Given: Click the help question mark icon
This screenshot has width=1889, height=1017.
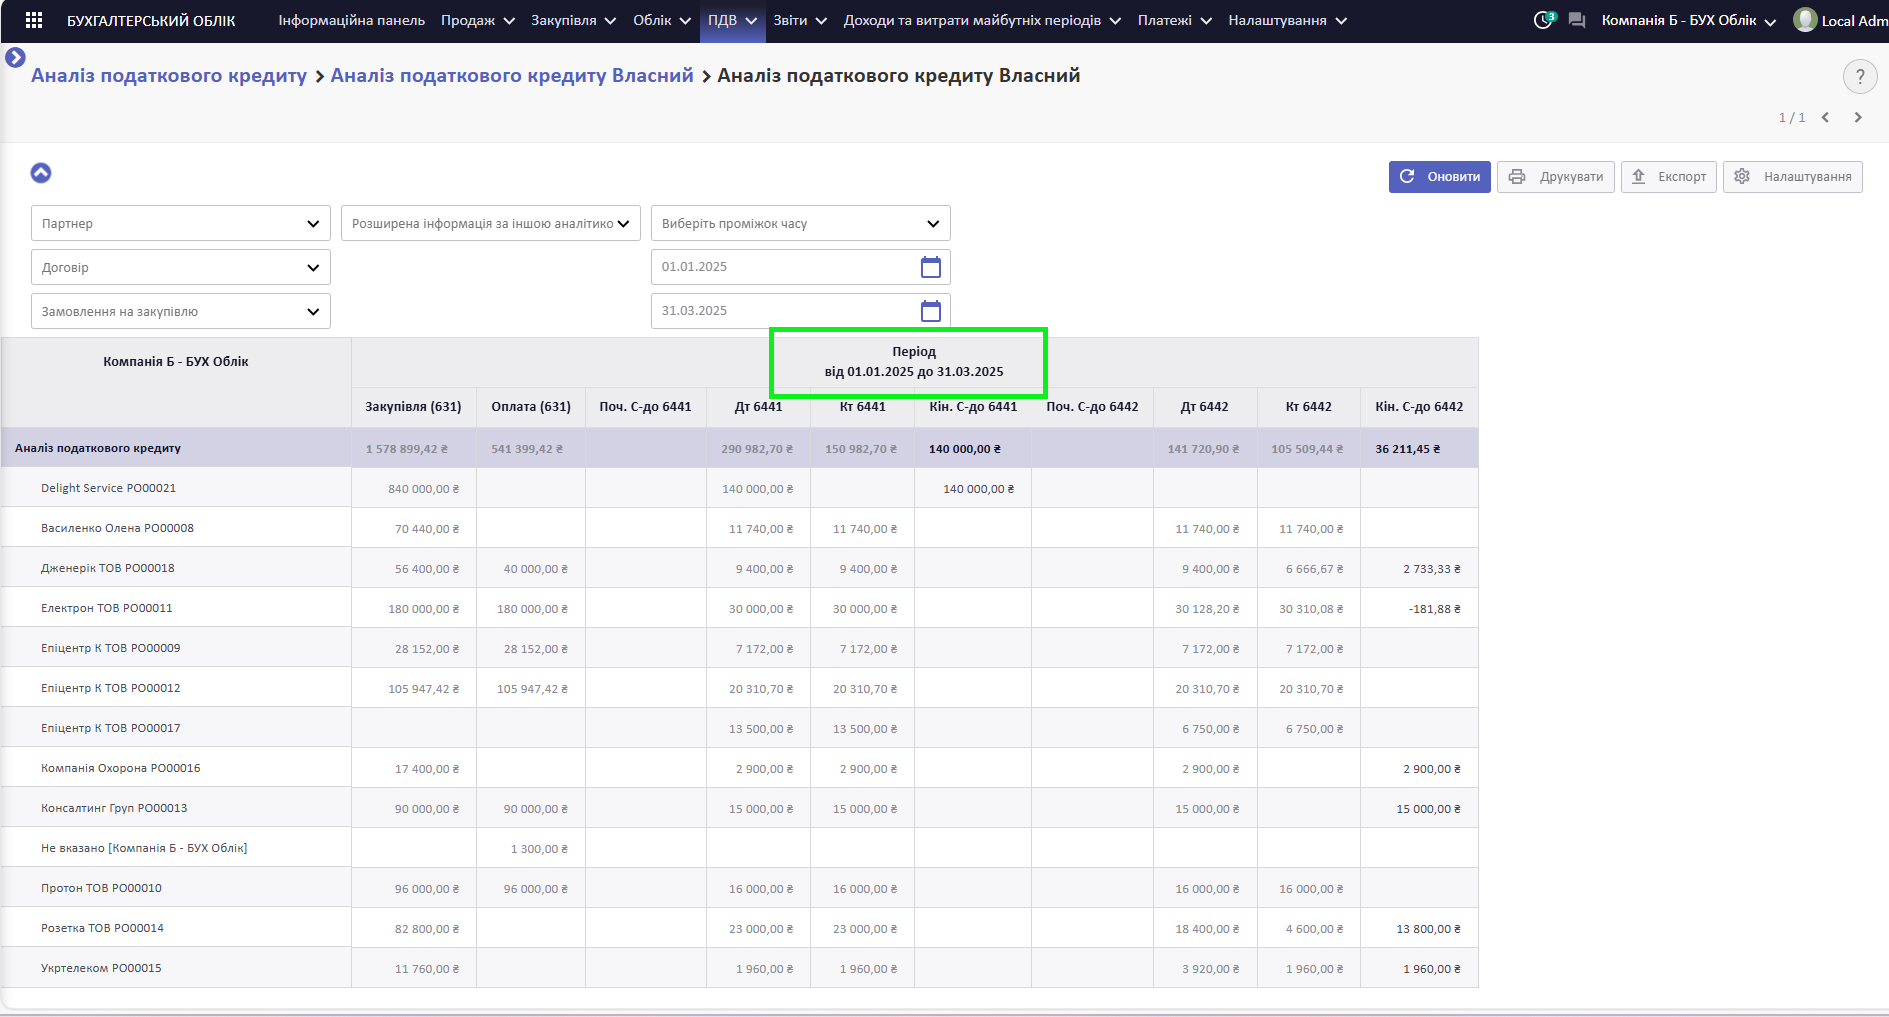Looking at the screenshot, I should tap(1860, 76).
